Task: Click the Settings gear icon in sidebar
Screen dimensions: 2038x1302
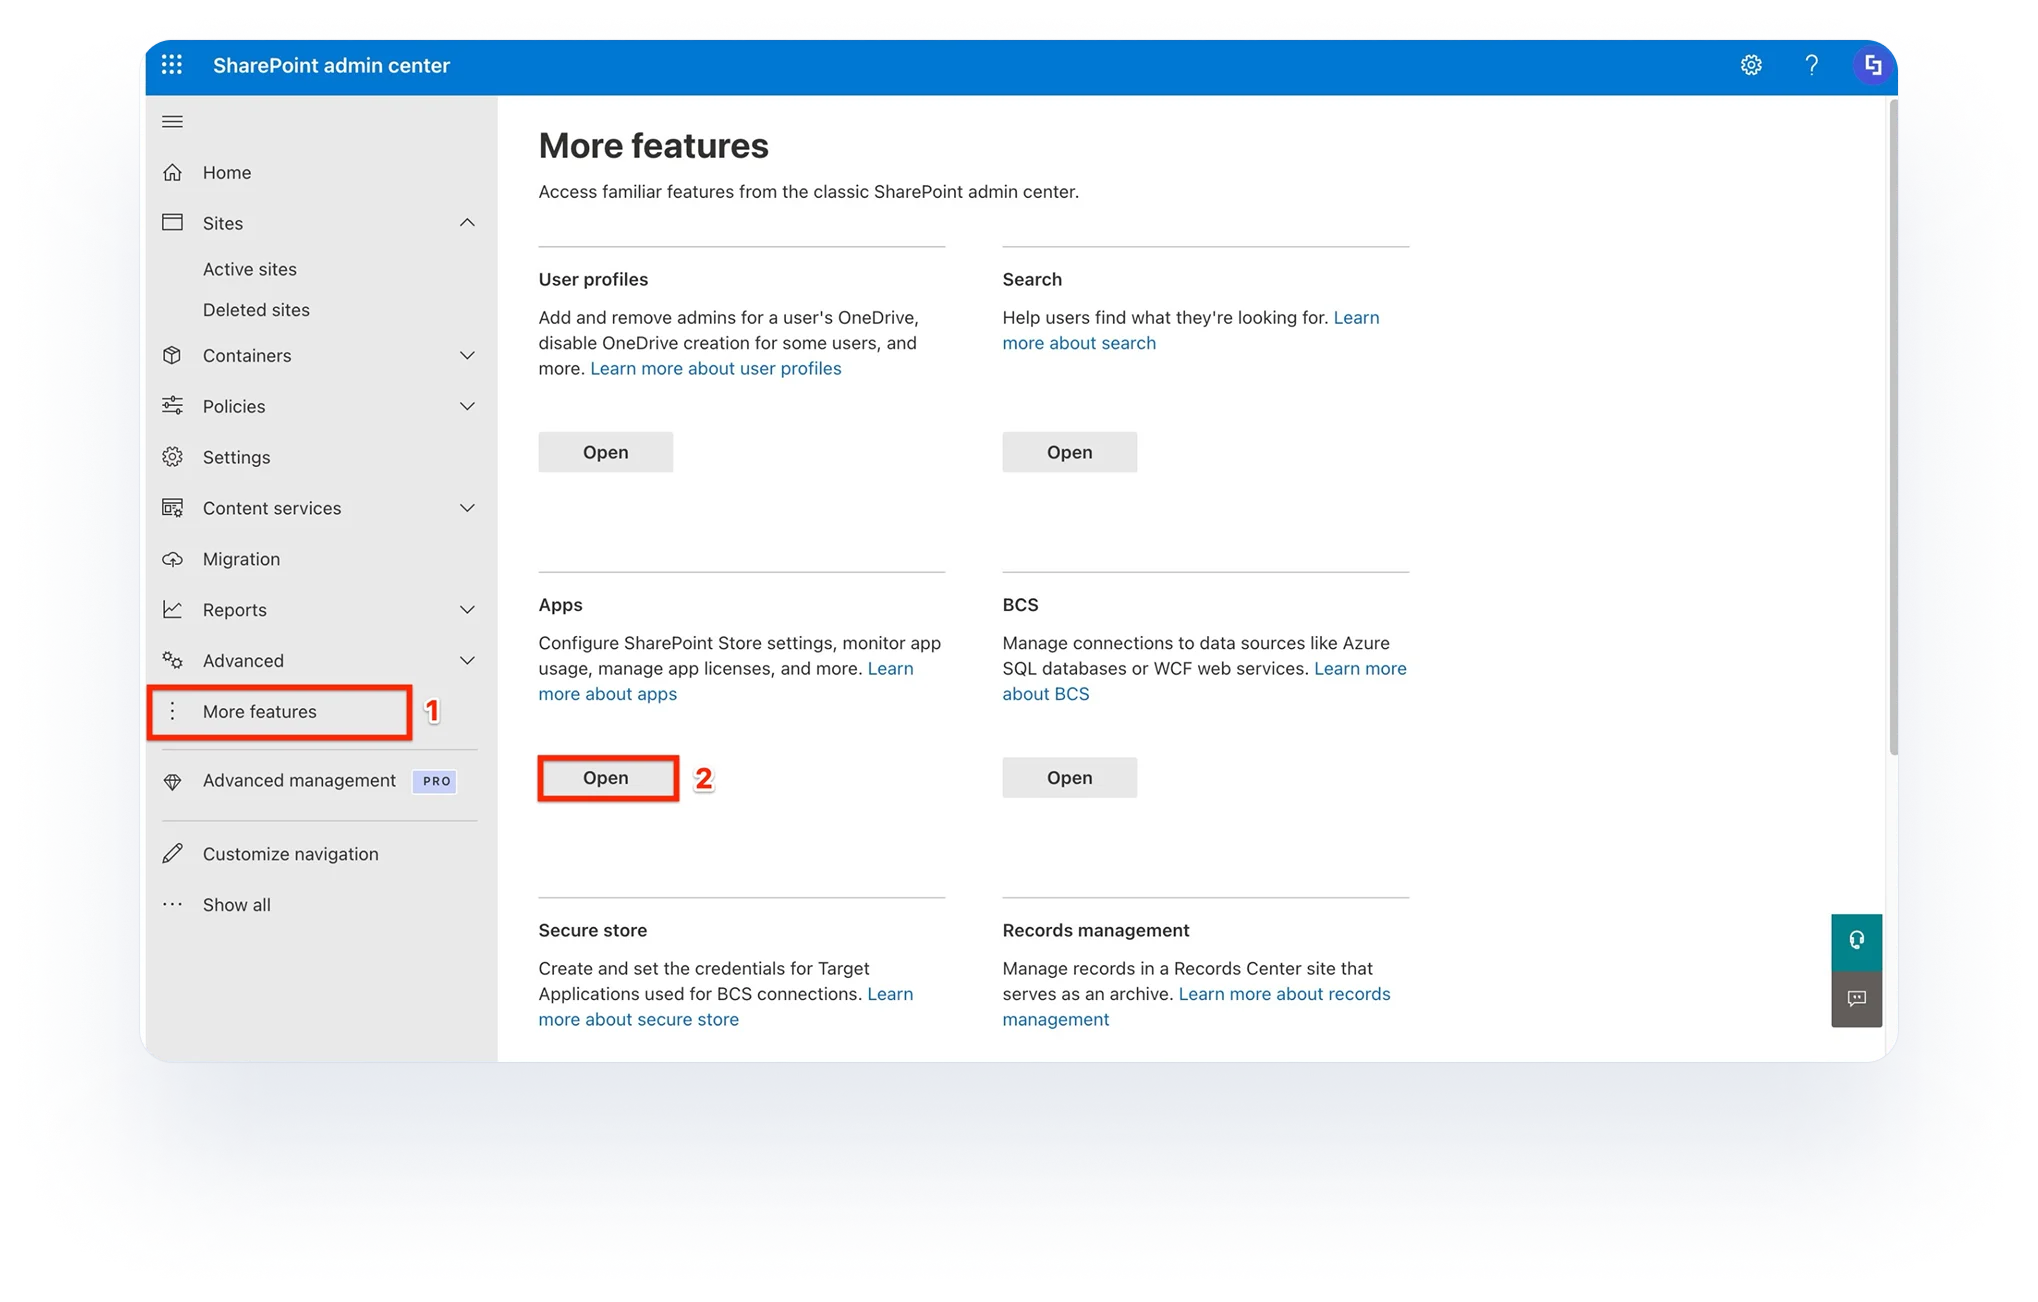Action: [x=172, y=456]
